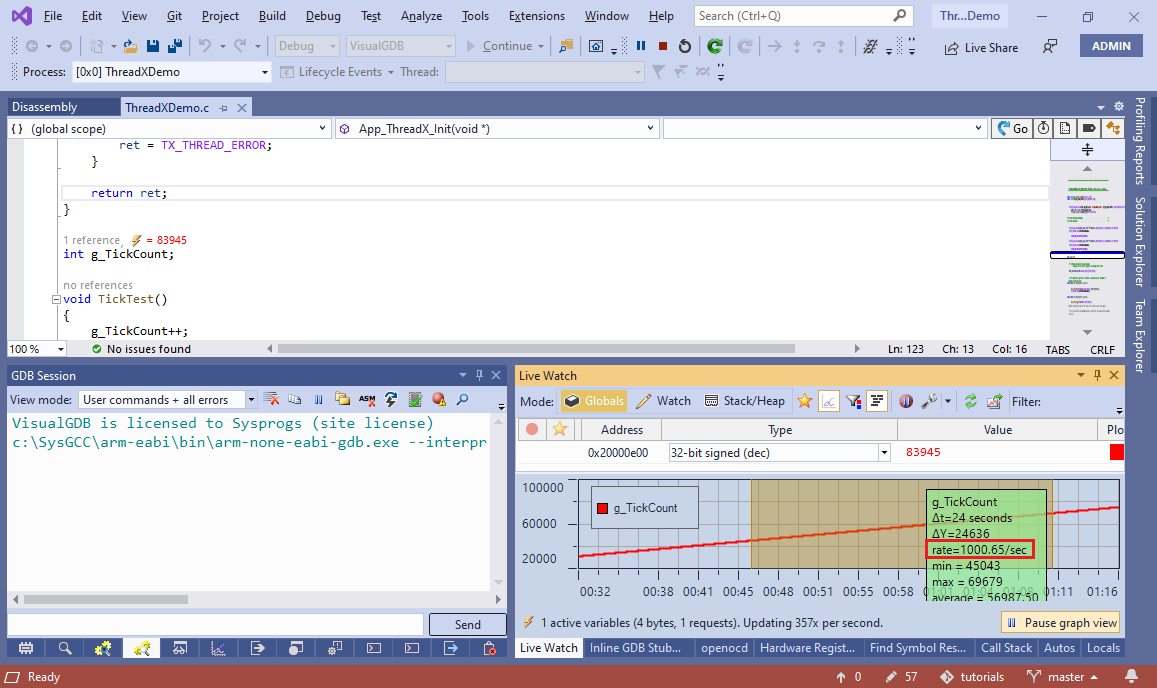
Task: Click the chip icon tab in bottom strip
Action: 26,648
